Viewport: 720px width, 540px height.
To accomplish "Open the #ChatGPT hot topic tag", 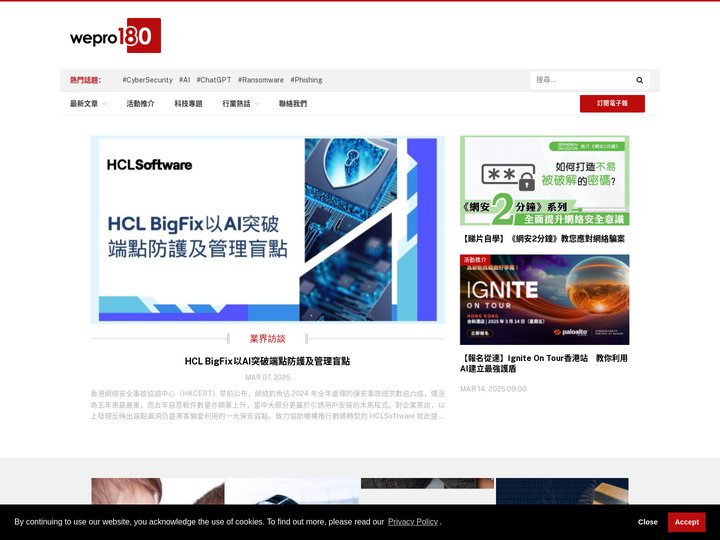I will (x=214, y=80).
